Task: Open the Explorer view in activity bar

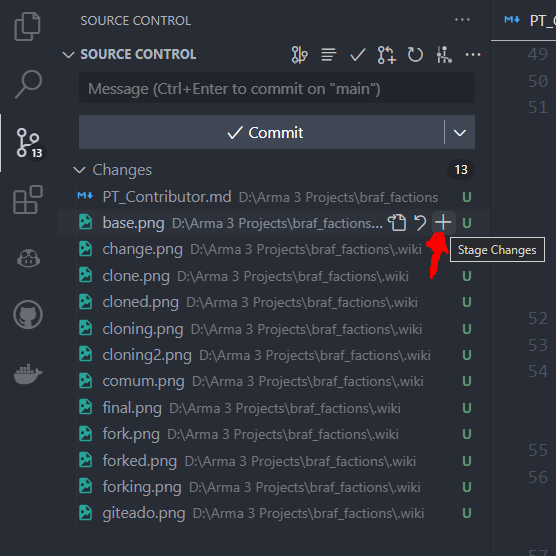Action: tap(28, 27)
